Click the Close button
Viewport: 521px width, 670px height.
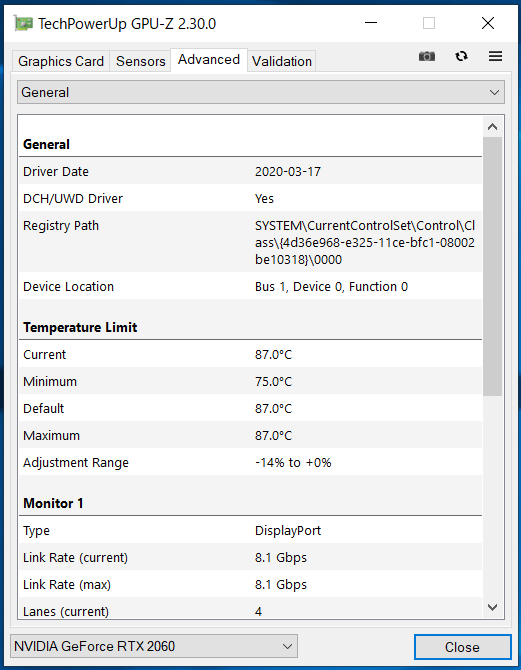[x=462, y=647]
